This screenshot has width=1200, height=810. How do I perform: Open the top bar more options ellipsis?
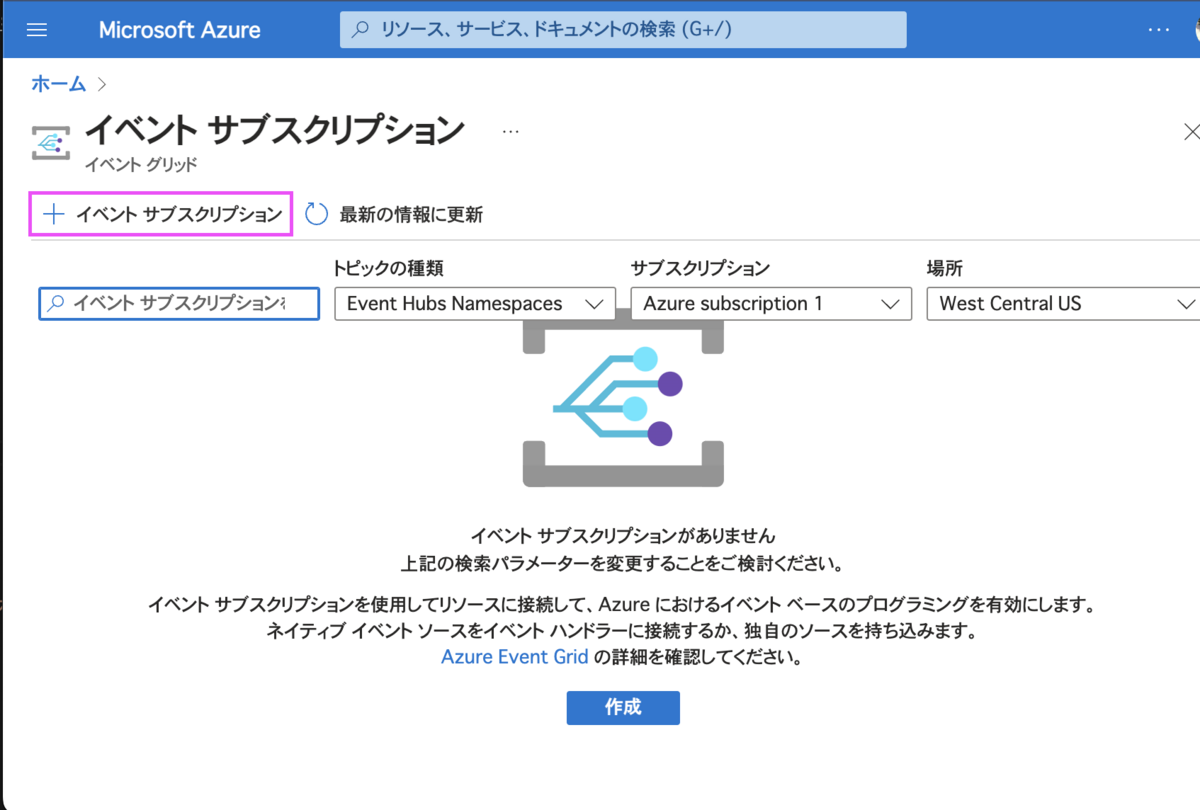click(1159, 30)
